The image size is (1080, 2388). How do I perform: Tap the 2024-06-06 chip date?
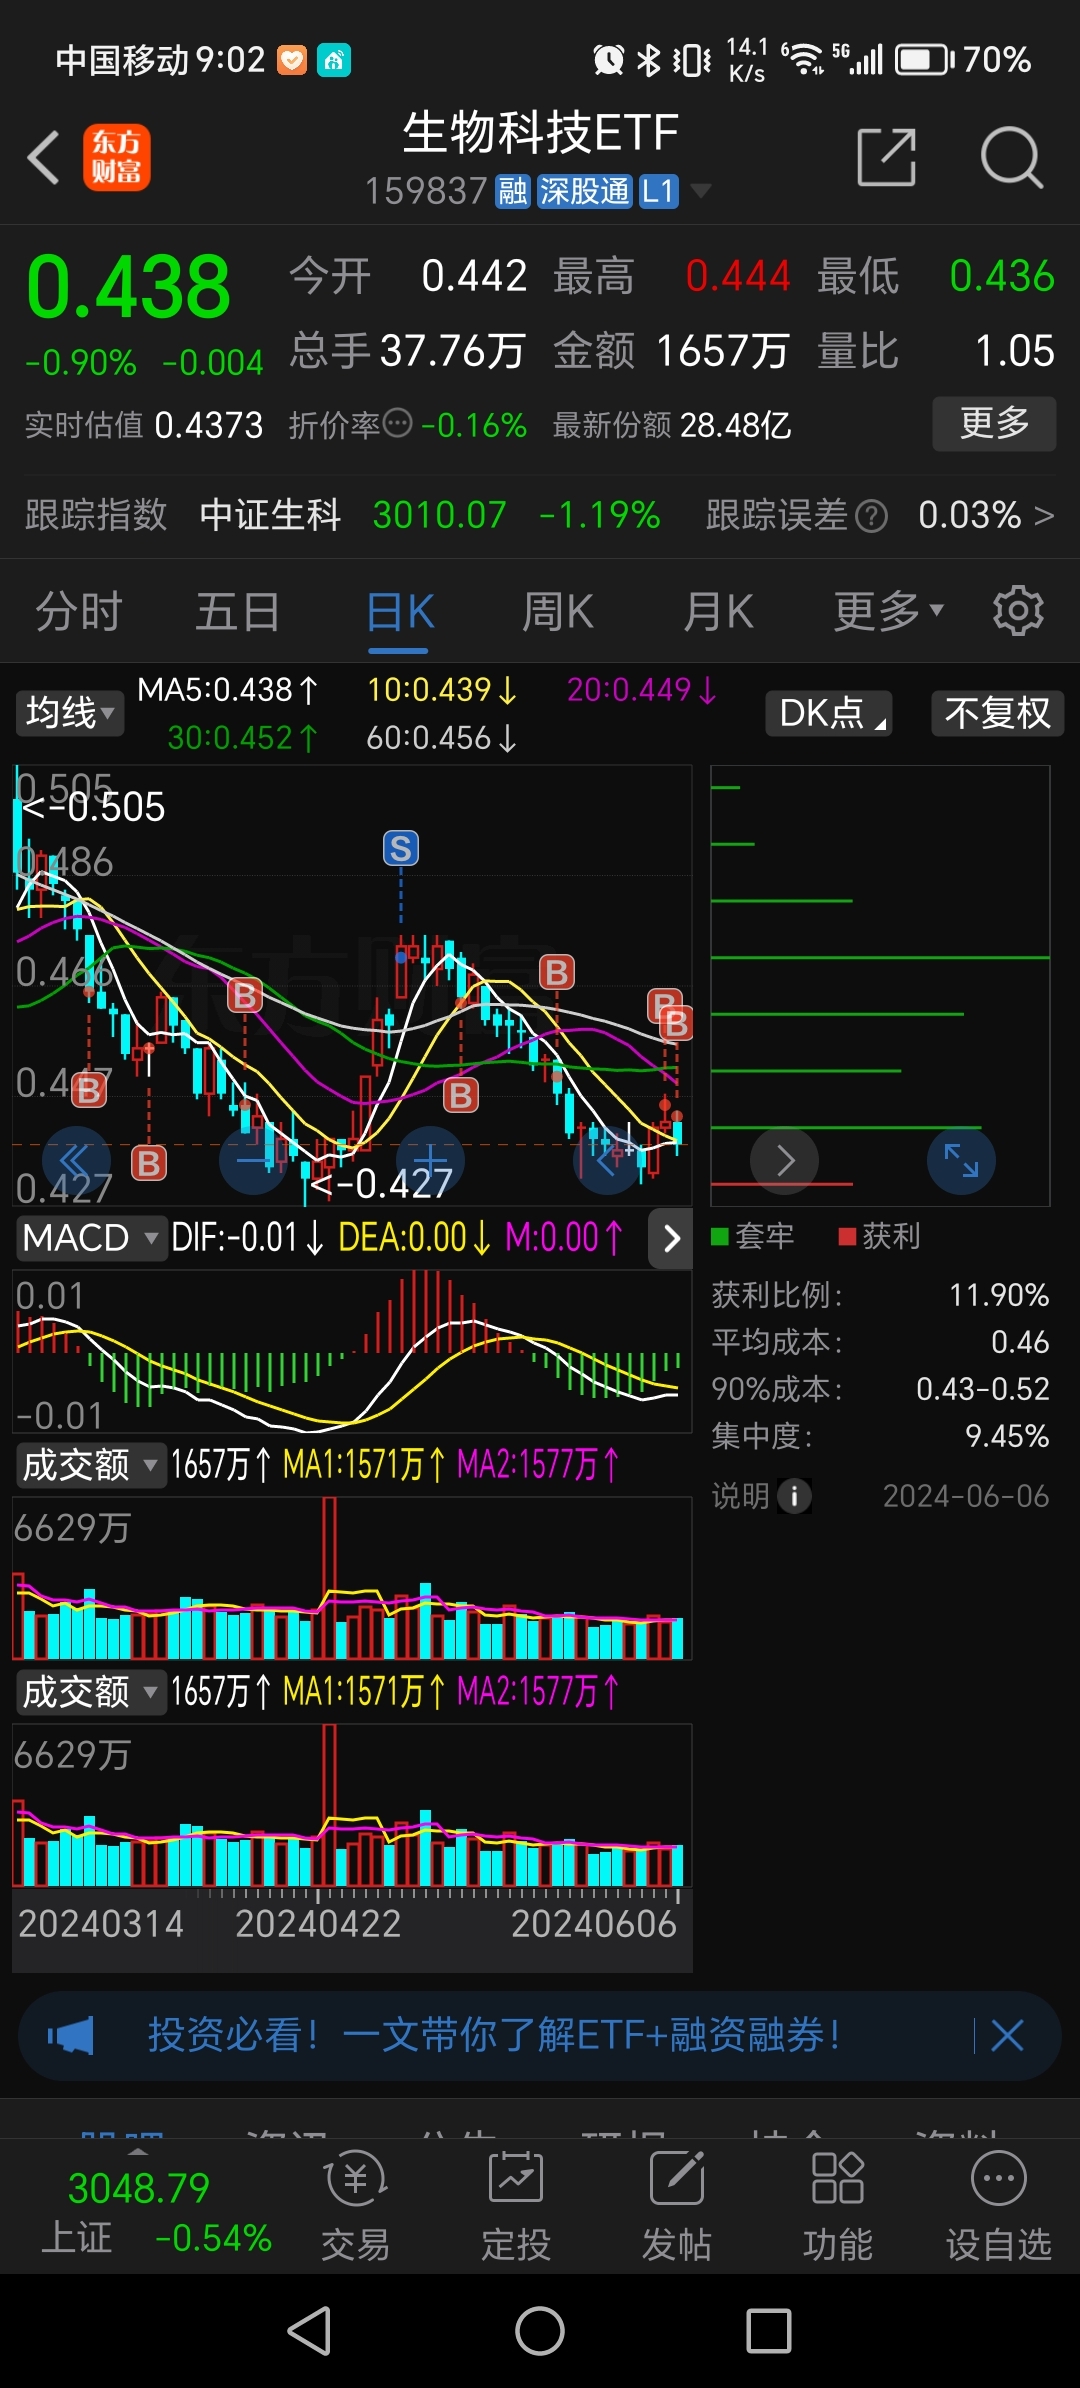965,1496
